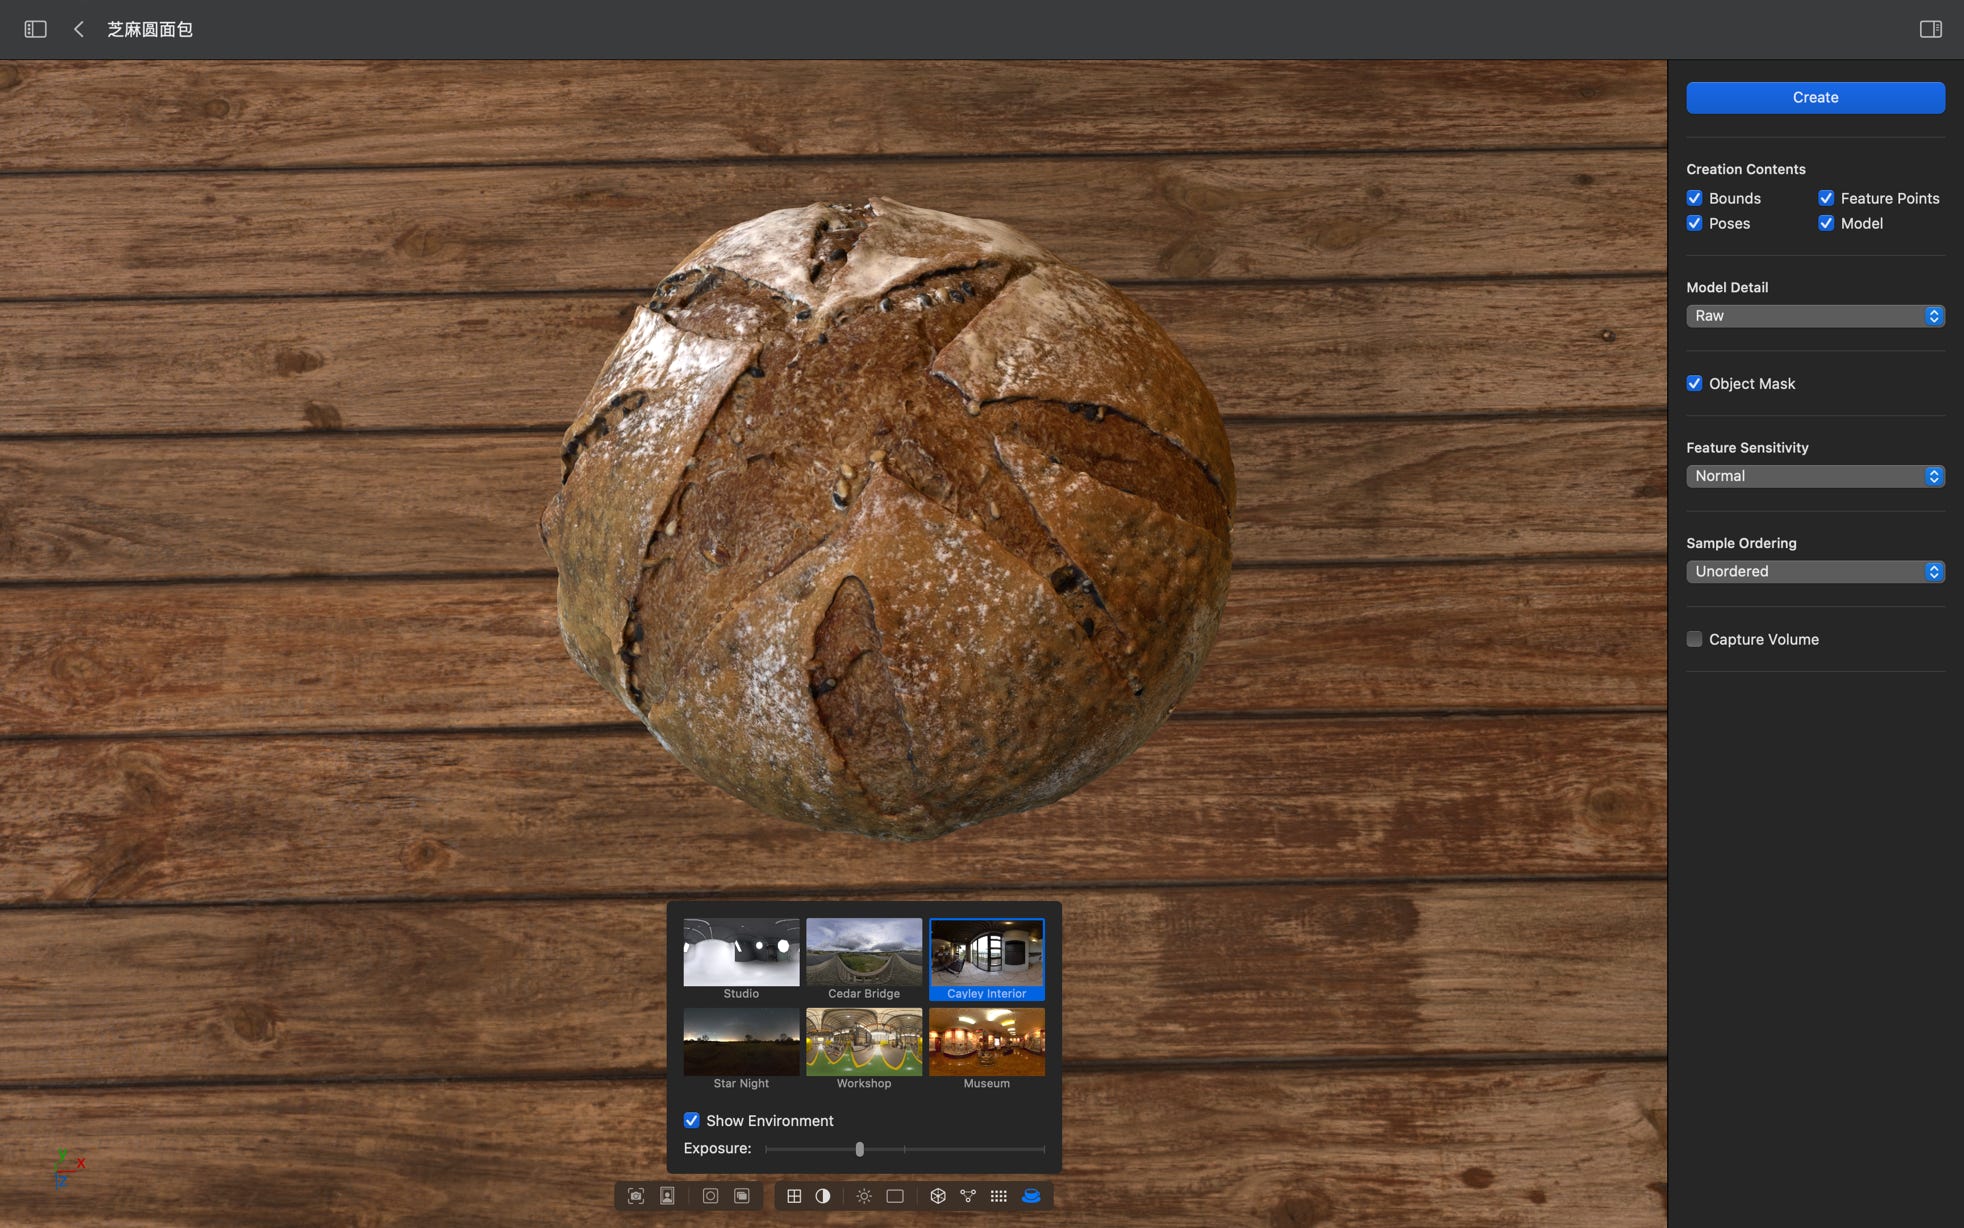
Task: Toggle the left sidebar panel icon
Action: (x=35, y=29)
